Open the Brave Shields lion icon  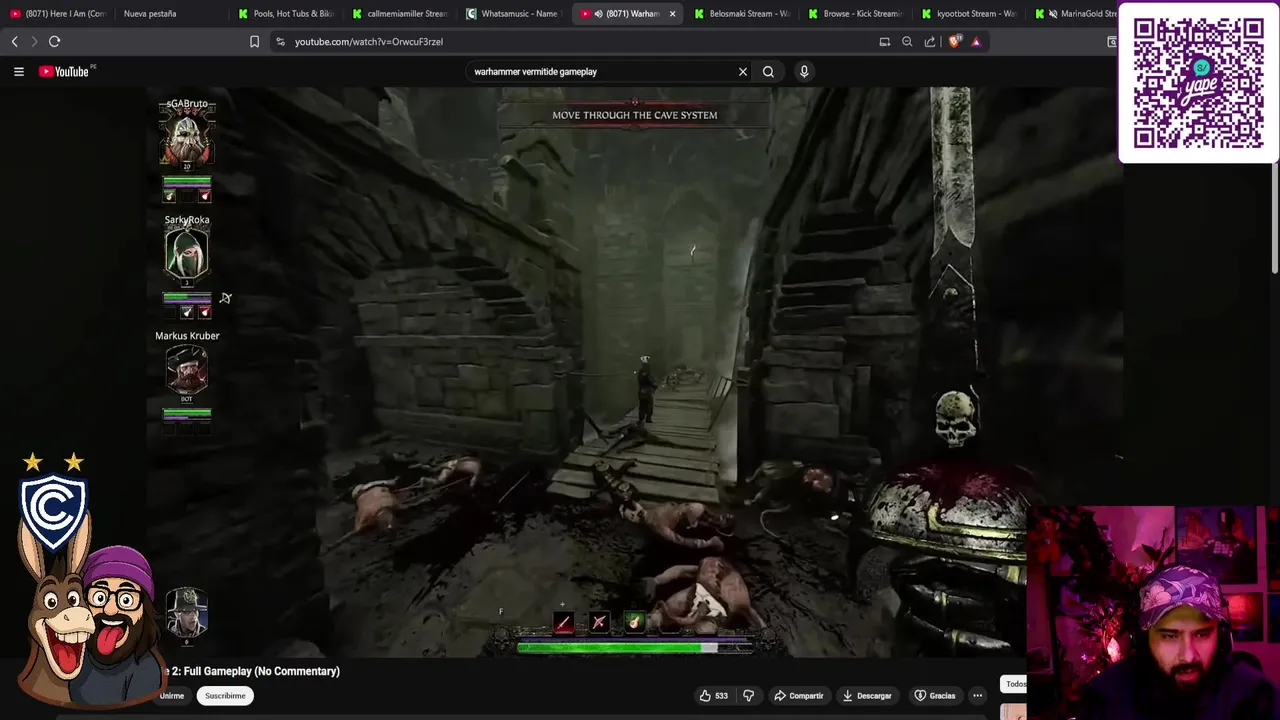click(x=954, y=41)
